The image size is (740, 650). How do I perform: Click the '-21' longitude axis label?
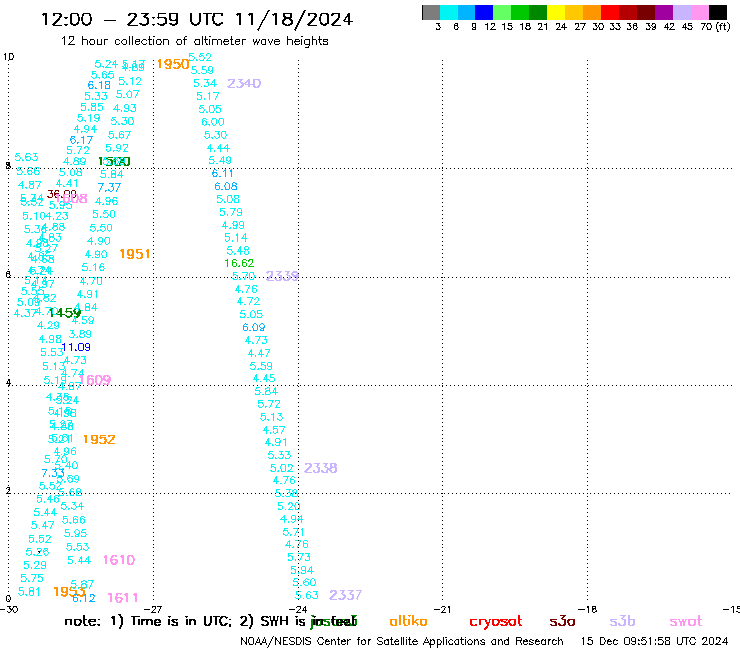[x=442, y=609]
